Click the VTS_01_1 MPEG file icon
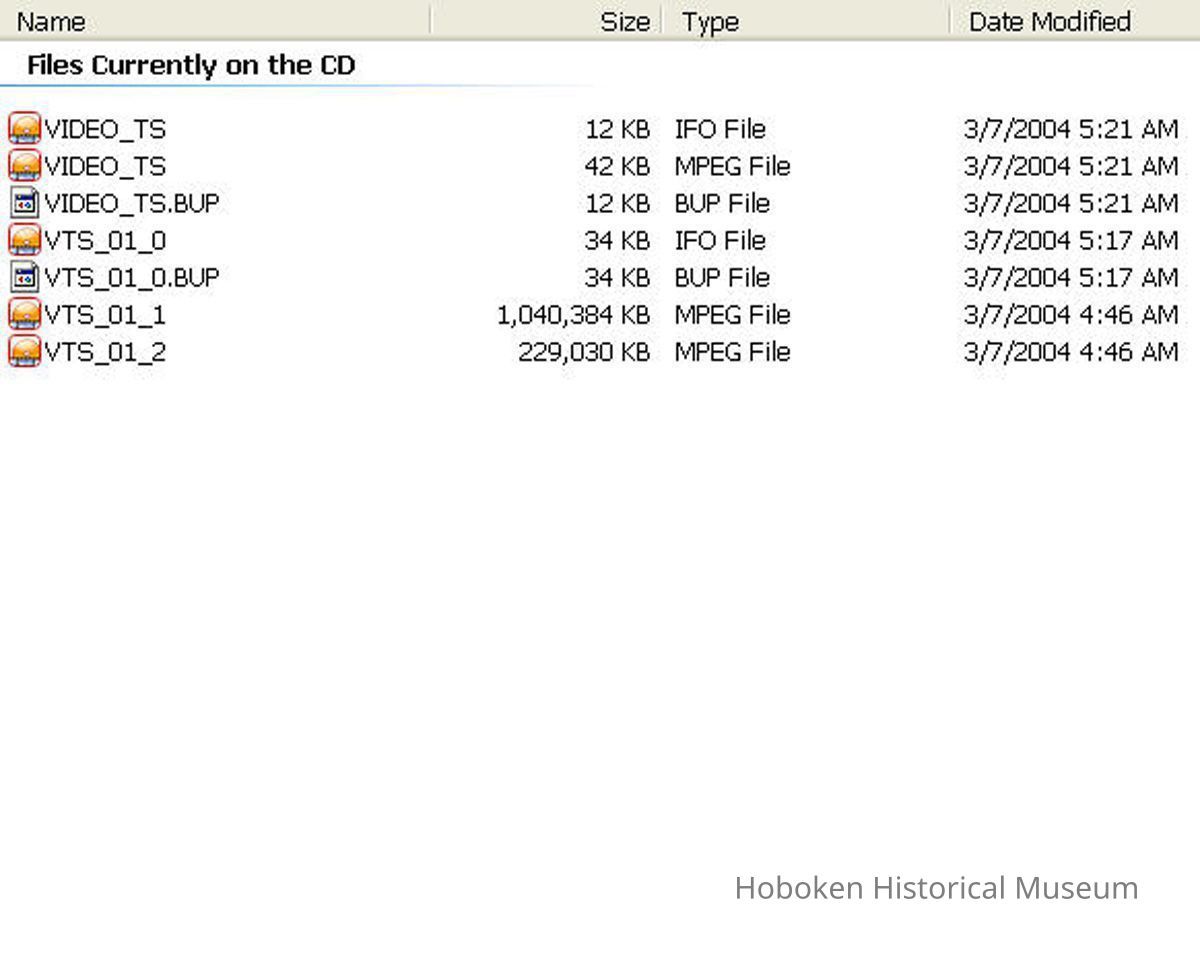This screenshot has width=1200, height=953. click(24, 314)
